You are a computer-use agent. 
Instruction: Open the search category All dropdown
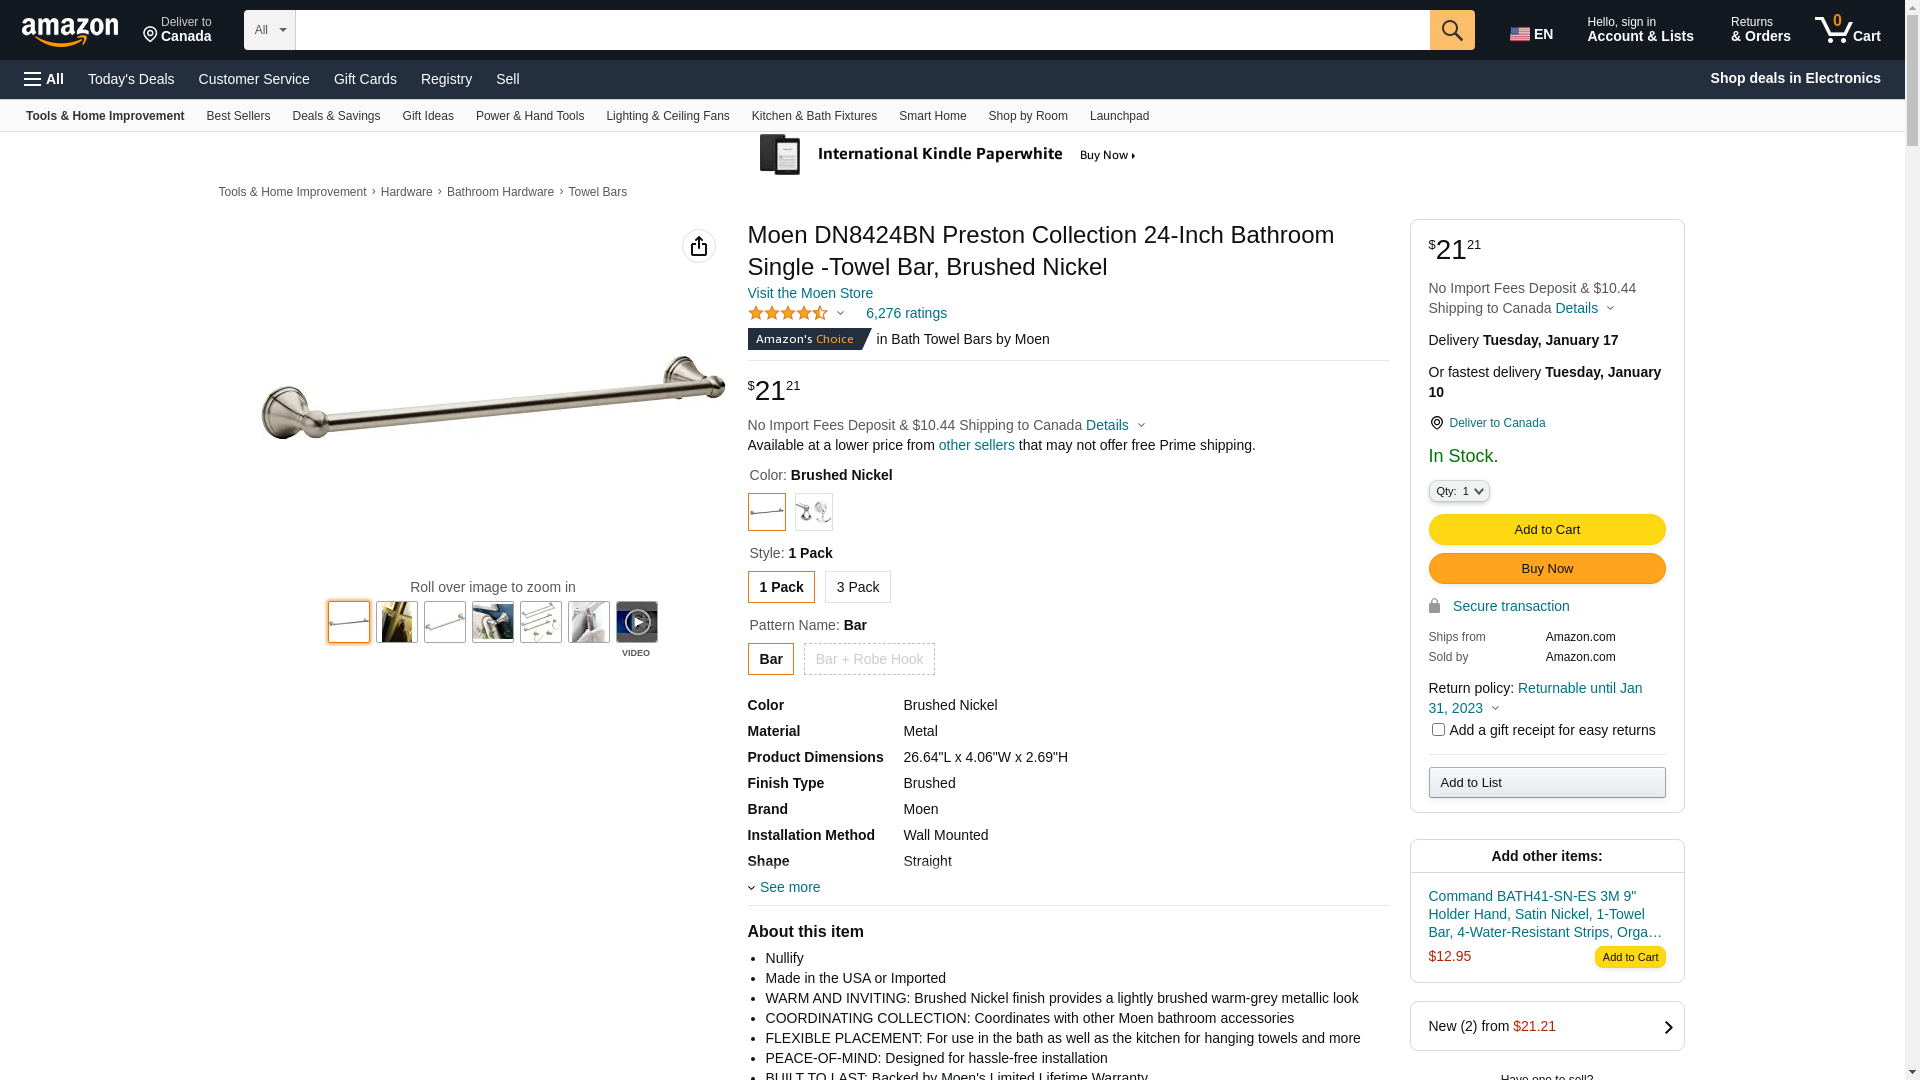270,30
